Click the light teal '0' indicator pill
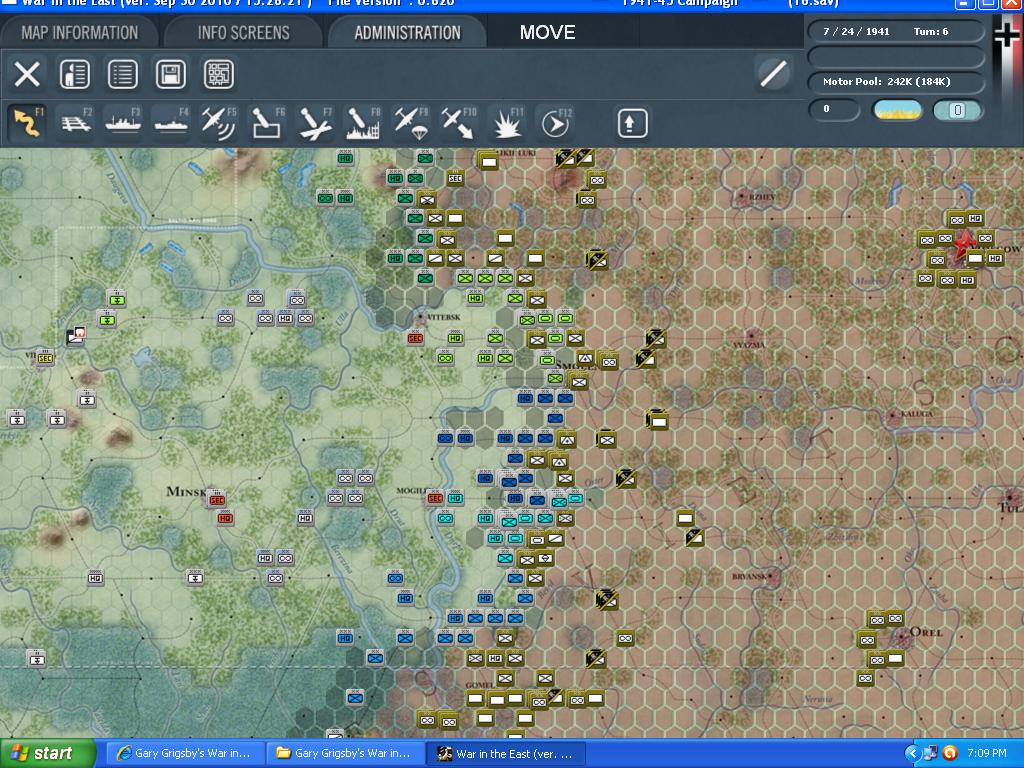This screenshot has width=1024, height=768. click(x=957, y=110)
